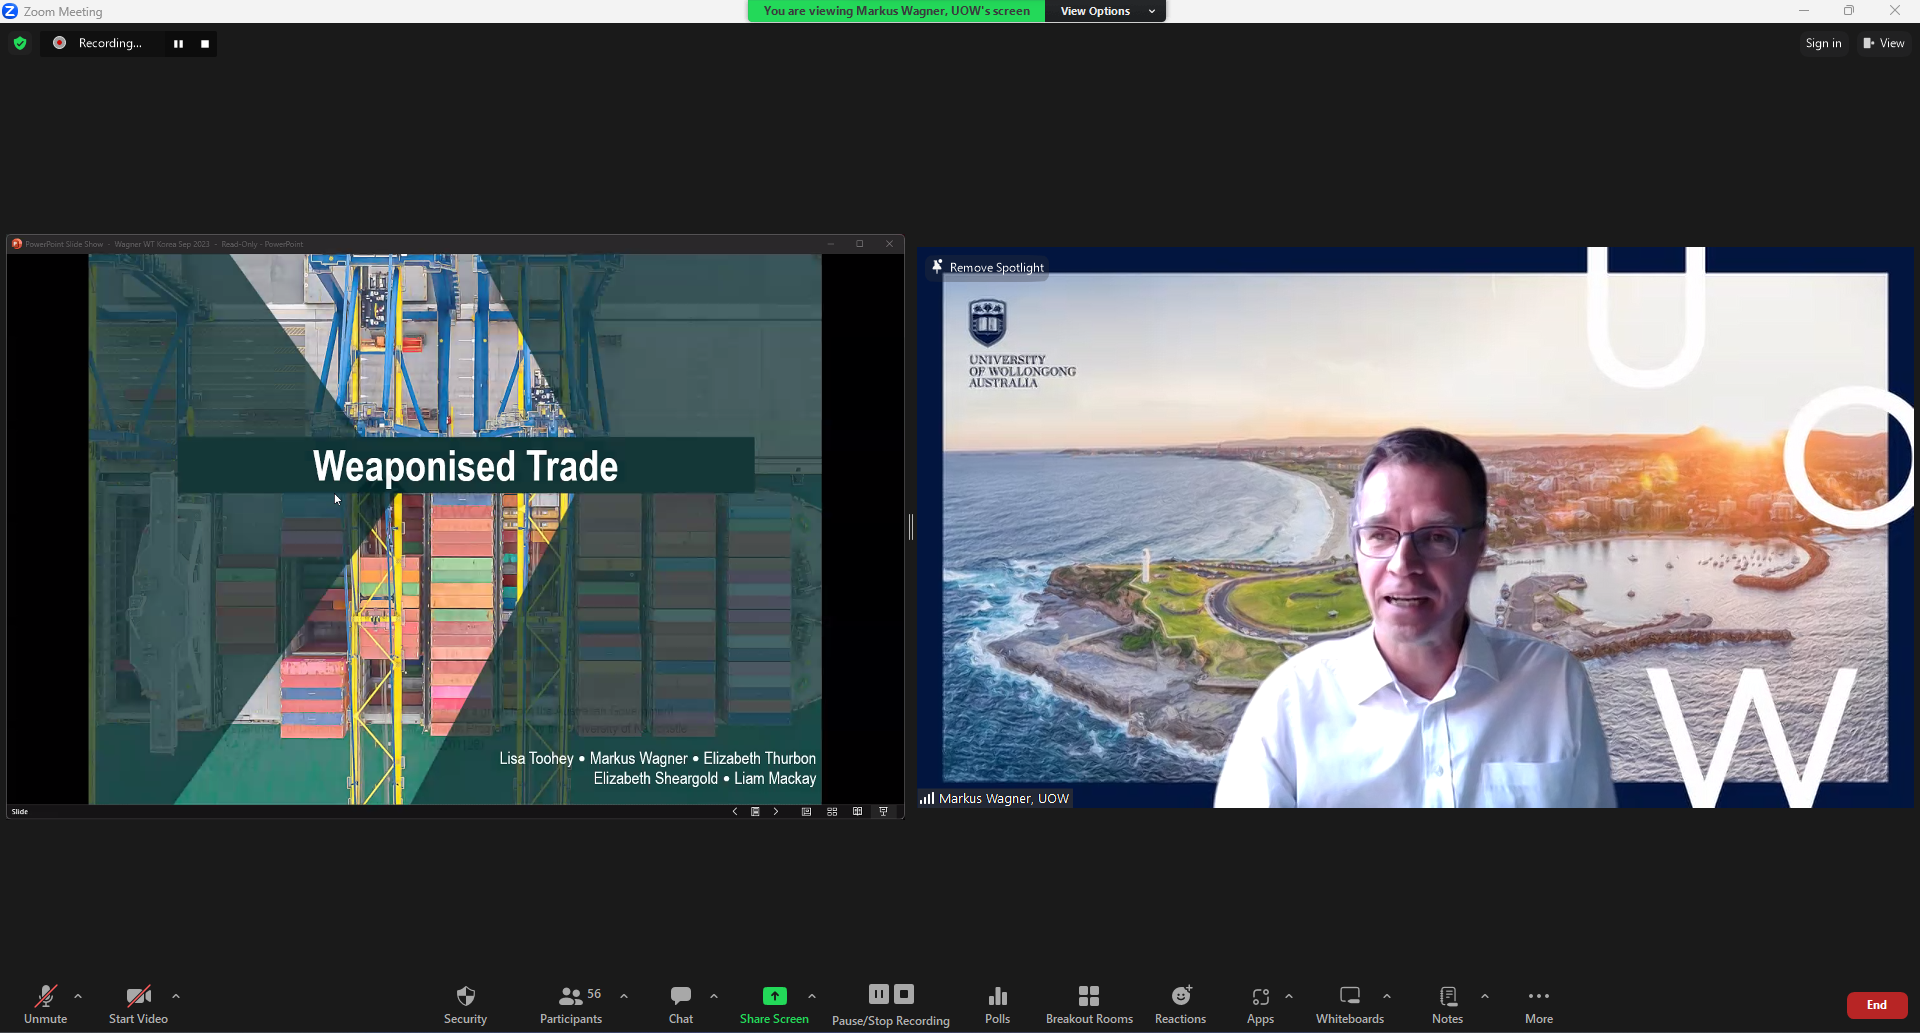Click Remove Spotlight on the video
Screen dimensions: 1920x1033
click(x=988, y=267)
